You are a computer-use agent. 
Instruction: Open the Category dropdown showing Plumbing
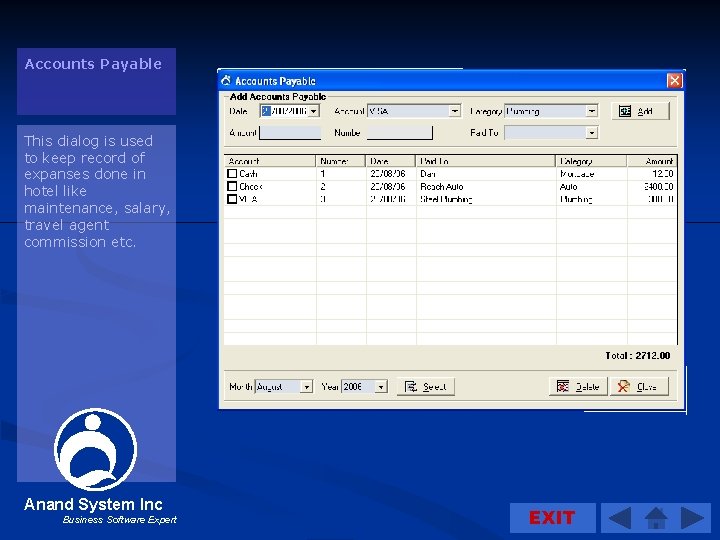592,111
